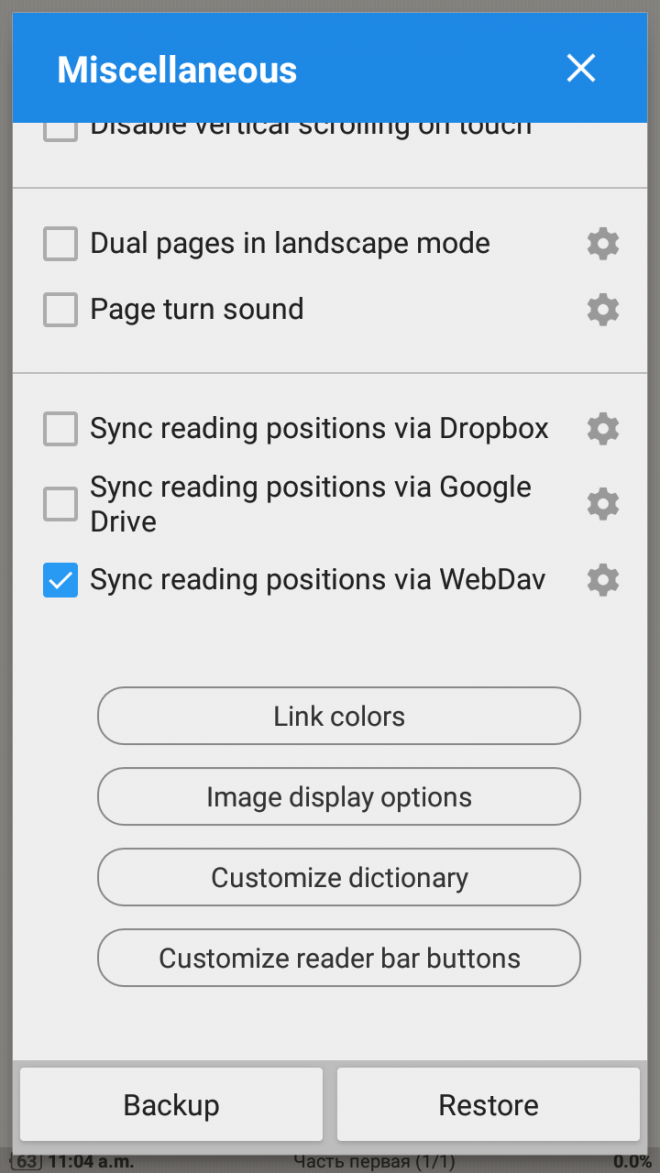Open settings for Dual pages in landscape mode
The width and height of the screenshot is (660, 1173).
603,243
